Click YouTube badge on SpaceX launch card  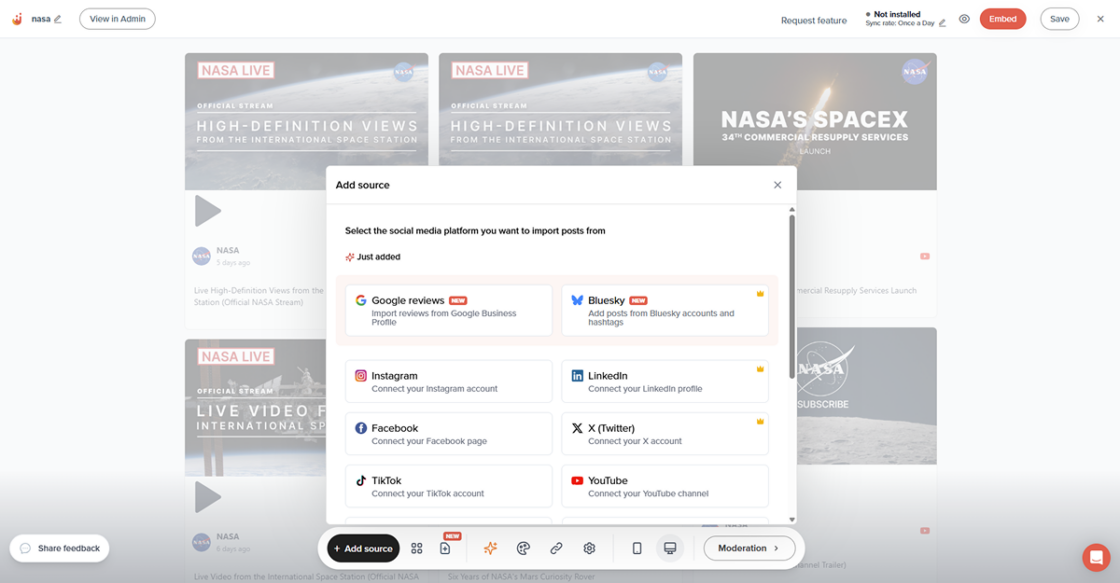pyautogui.click(x=925, y=256)
